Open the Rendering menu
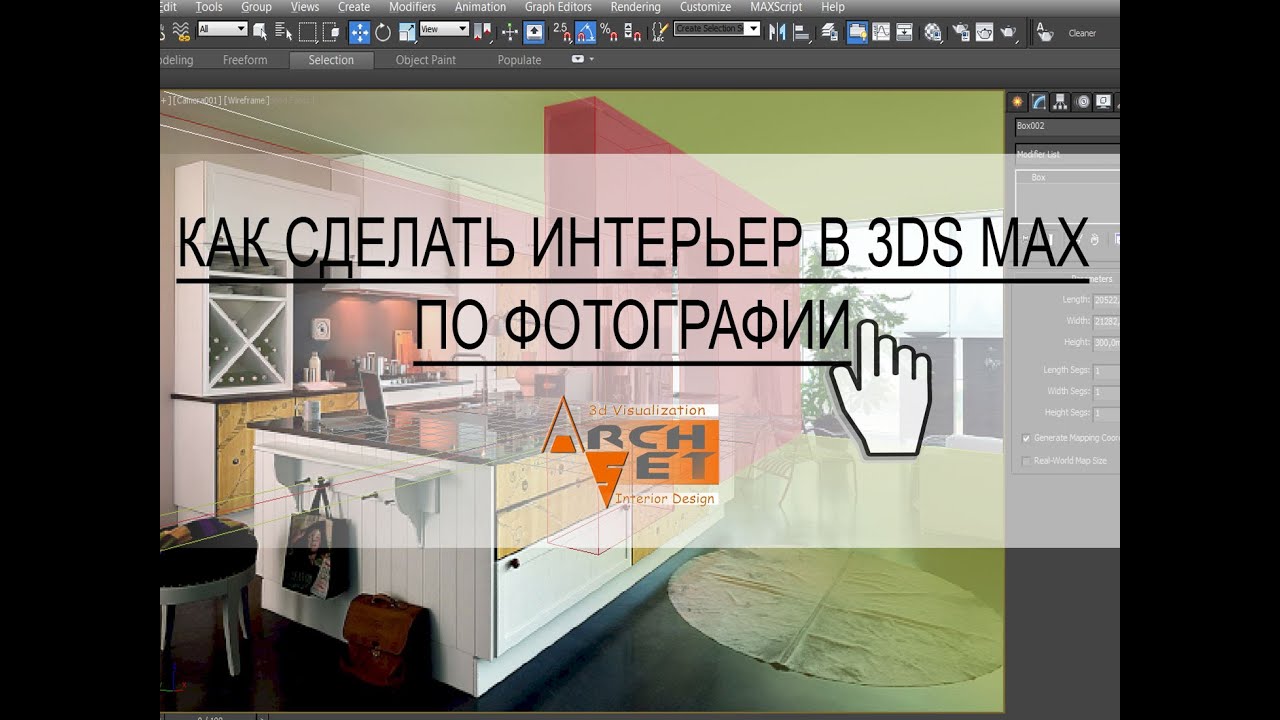Viewport: 1280px width, 720px height. pyautogui.click(x=635, y=7)
